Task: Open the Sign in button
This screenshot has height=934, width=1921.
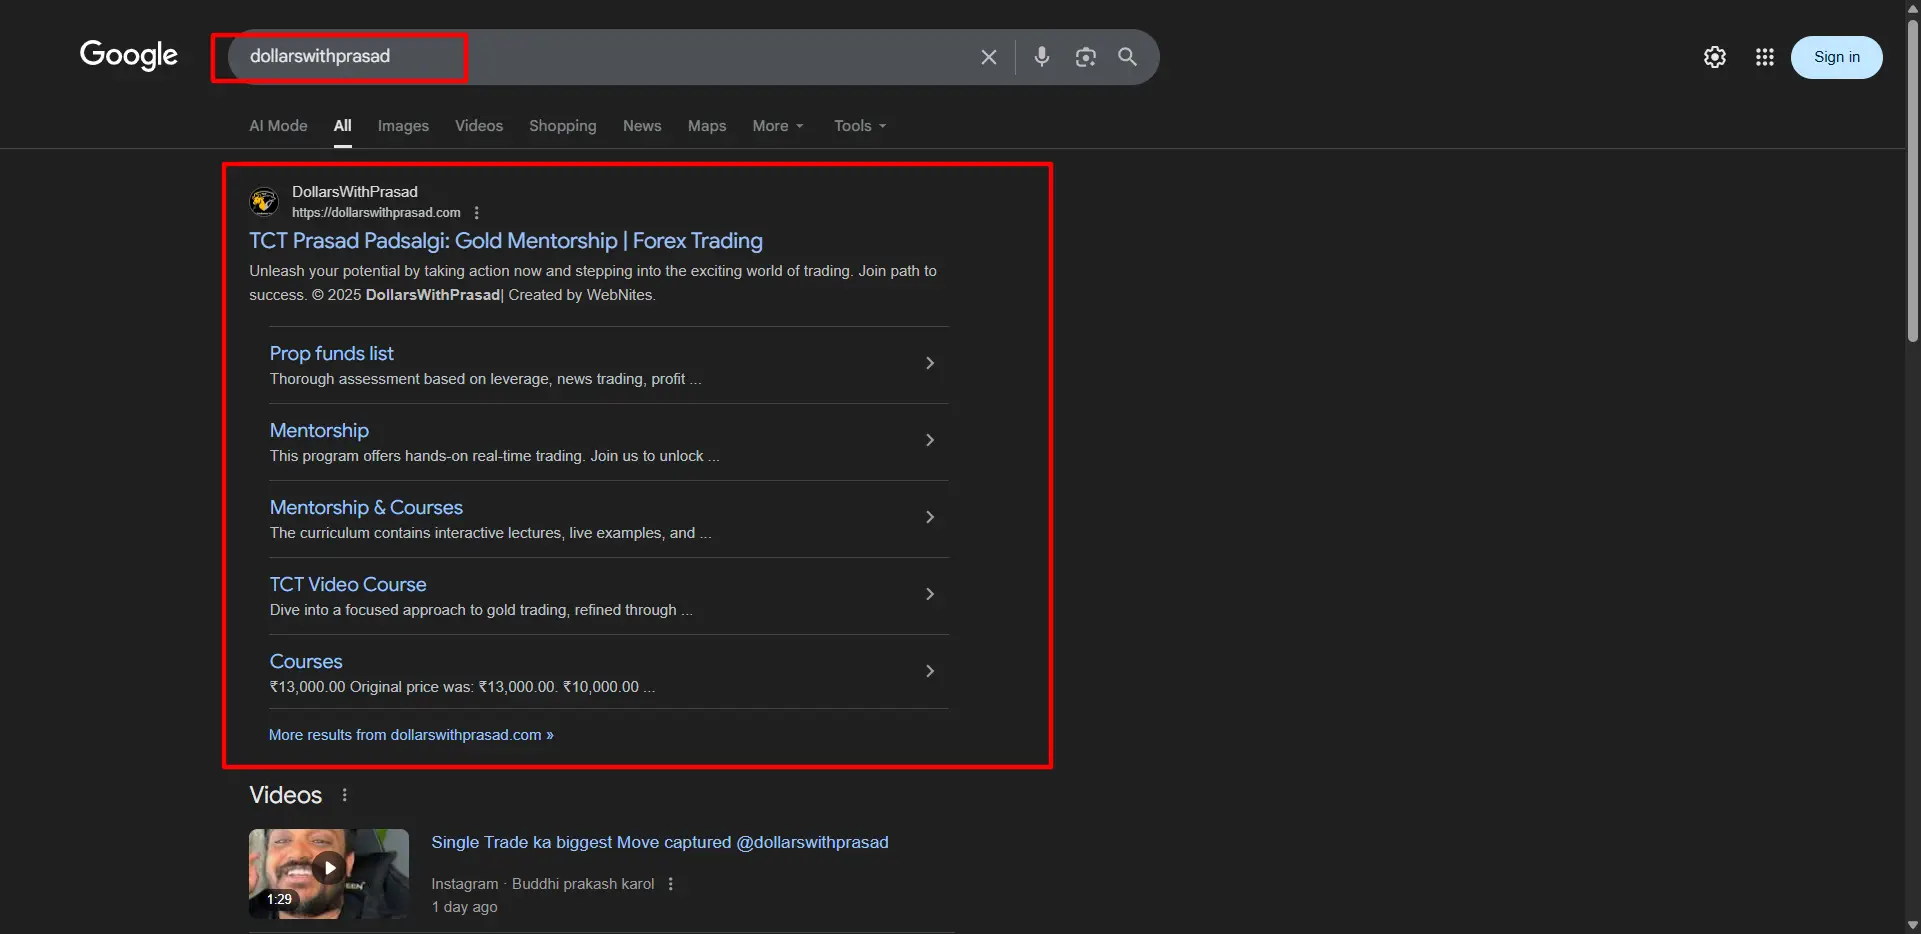Action: 1837,57
